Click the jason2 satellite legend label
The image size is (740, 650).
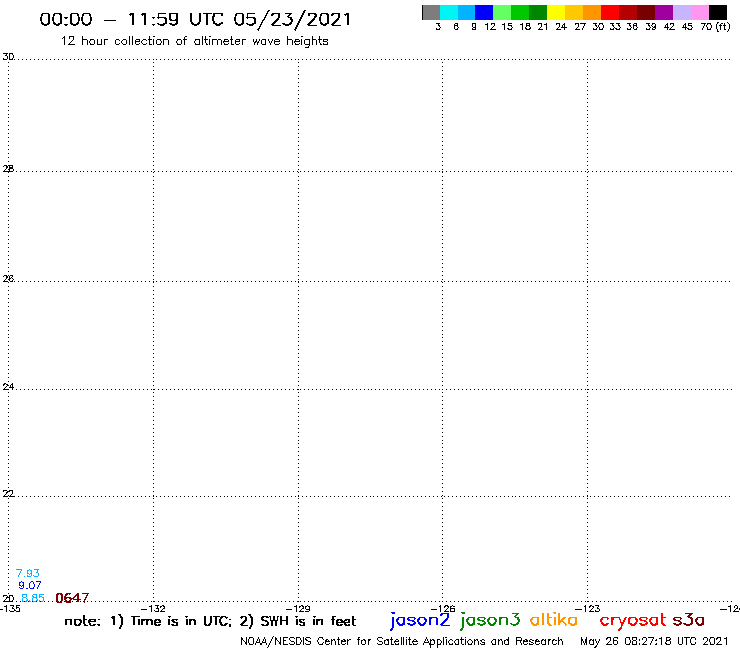[x=420, y=620]
